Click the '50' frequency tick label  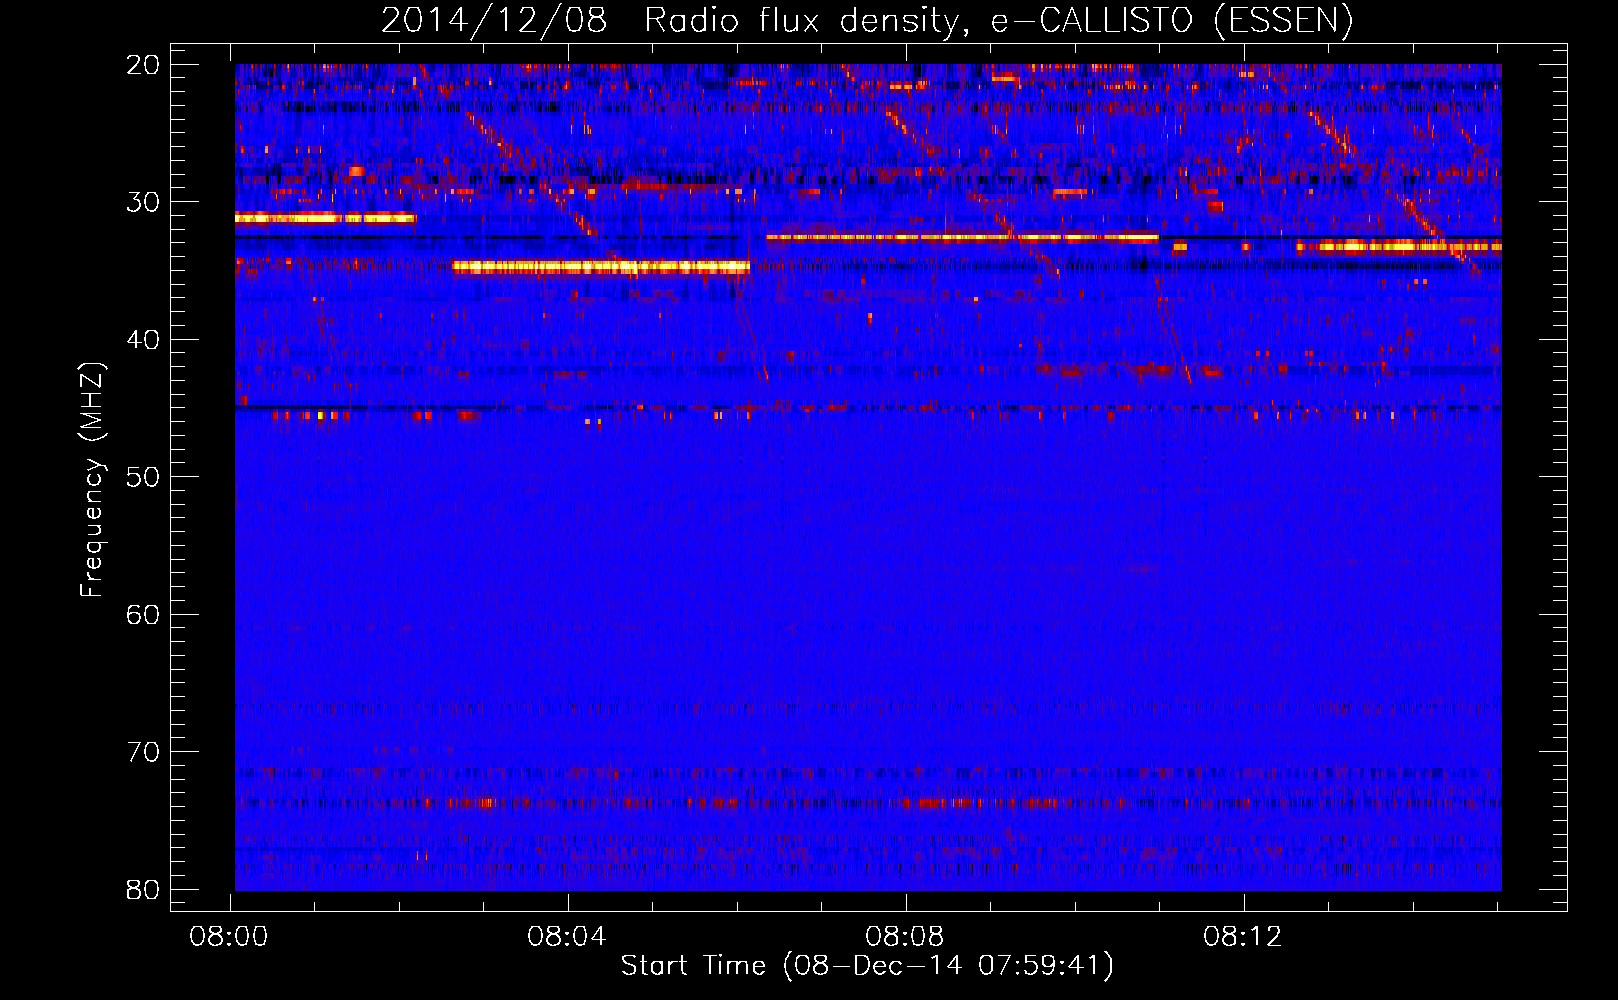click(x=143, y=477)
